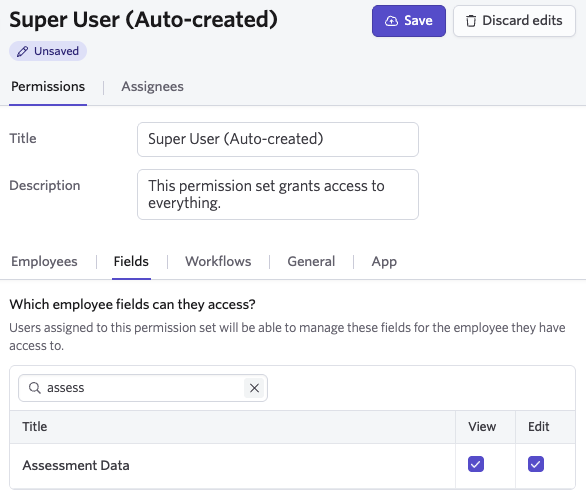The image size is (586, 501).
Task: Open the General sub-tab
Action: click(x=311, y=262)
